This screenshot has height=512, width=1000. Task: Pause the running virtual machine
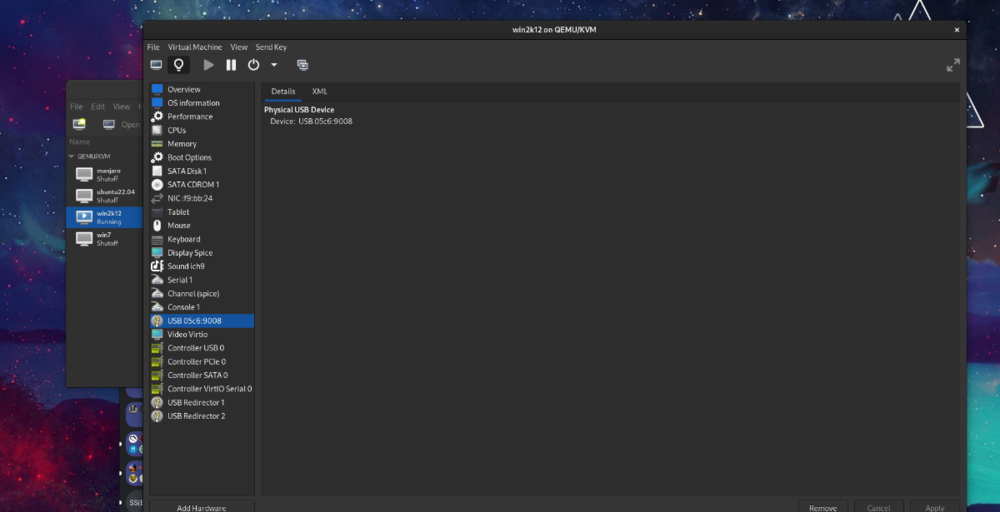231,65
